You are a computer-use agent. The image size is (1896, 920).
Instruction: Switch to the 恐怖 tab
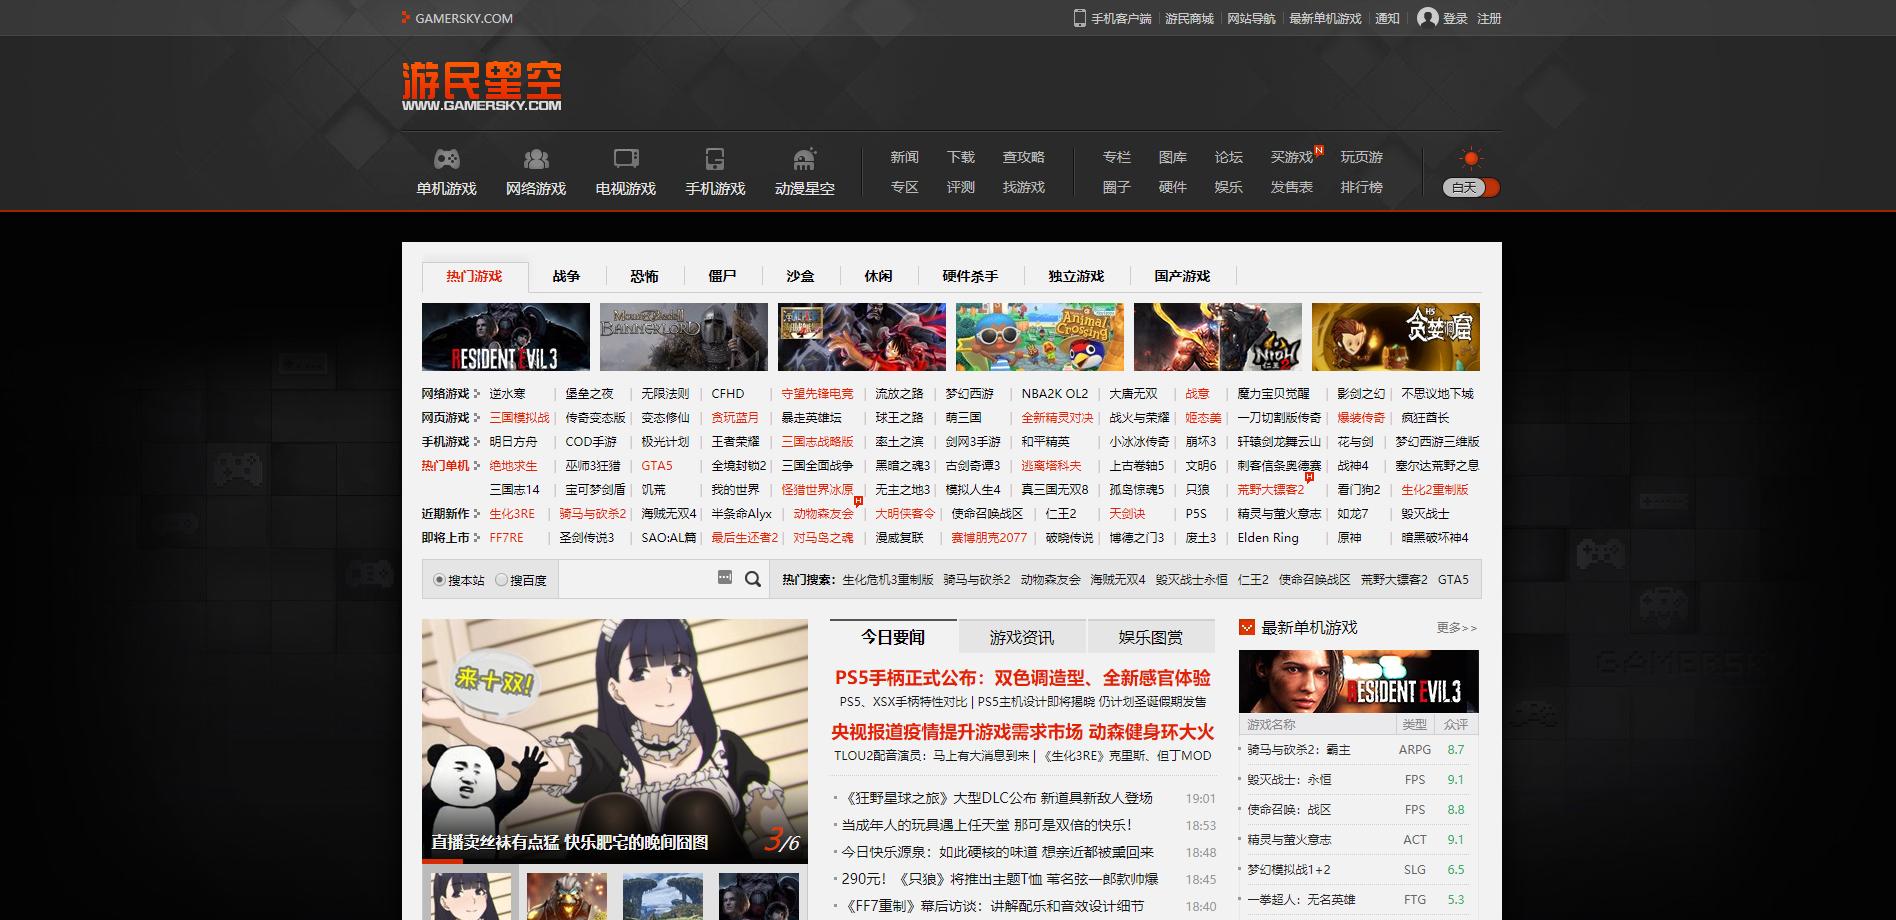pyautogui.click(x=644, y=276)
